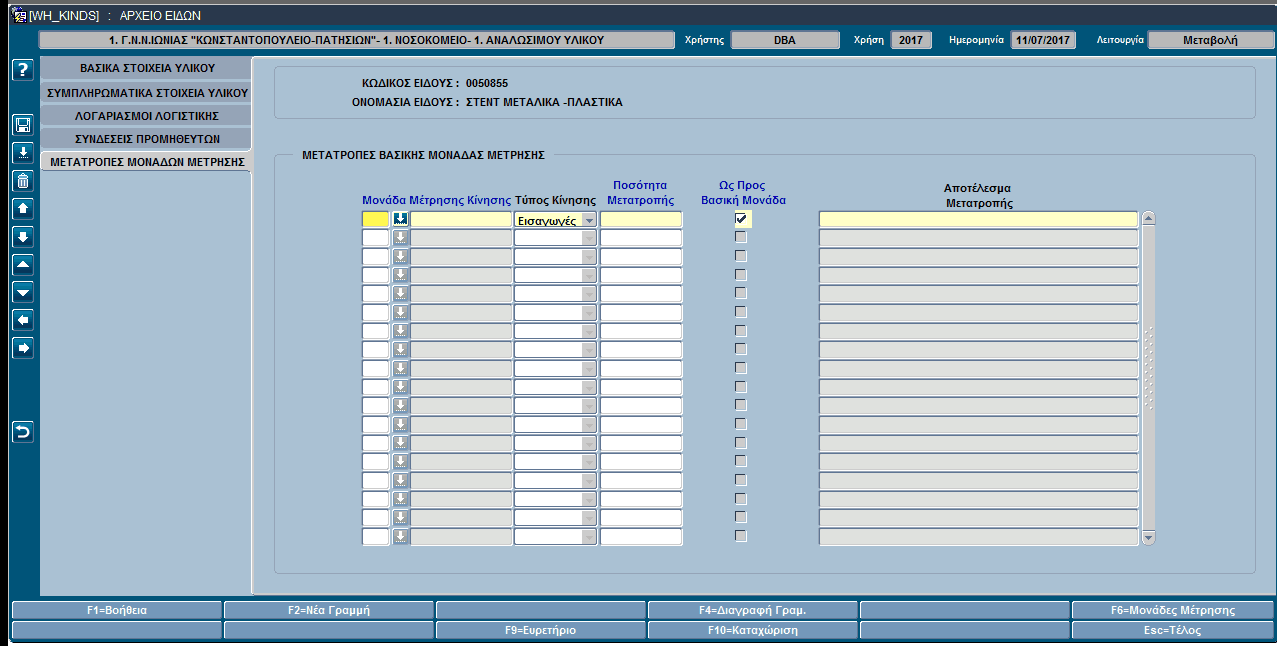Click the F4=Διαγραφή Γραμ. button
Screen dimensions: 1277x646
(753, 610)
